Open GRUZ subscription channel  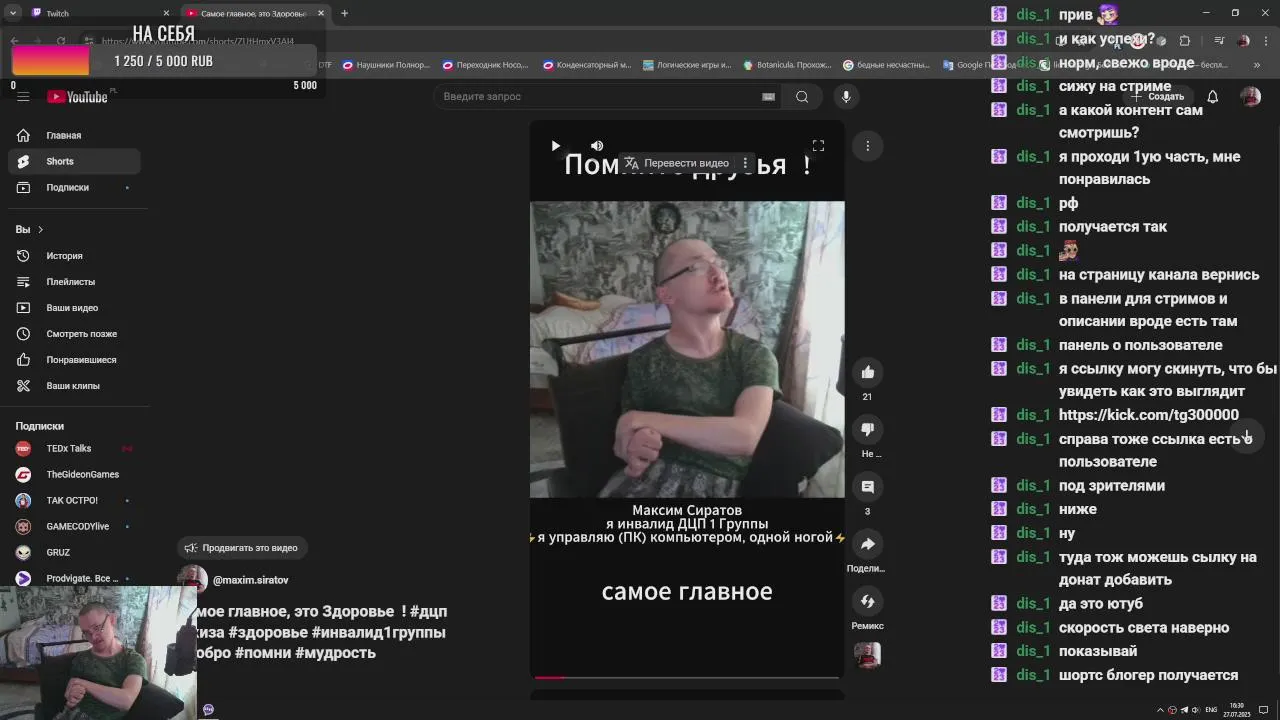point(75,552)
